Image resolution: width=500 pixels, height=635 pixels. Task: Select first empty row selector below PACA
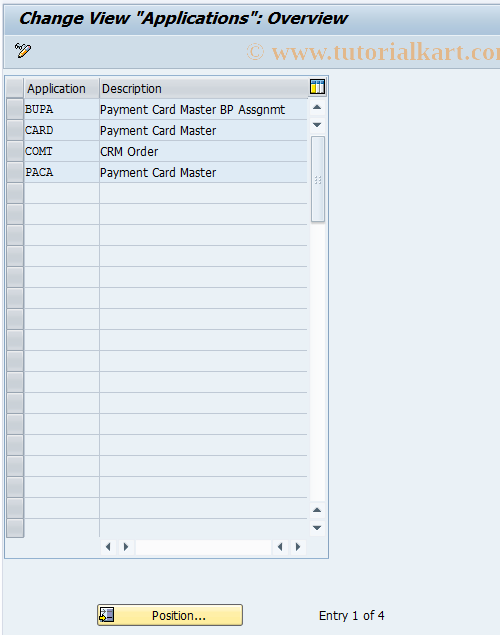pos(15,194)
